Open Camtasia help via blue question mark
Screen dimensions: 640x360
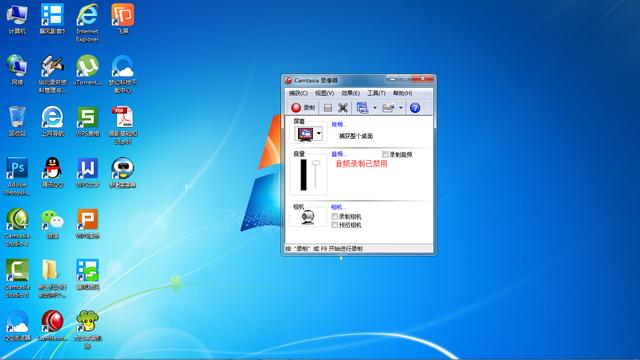[415, 108]
